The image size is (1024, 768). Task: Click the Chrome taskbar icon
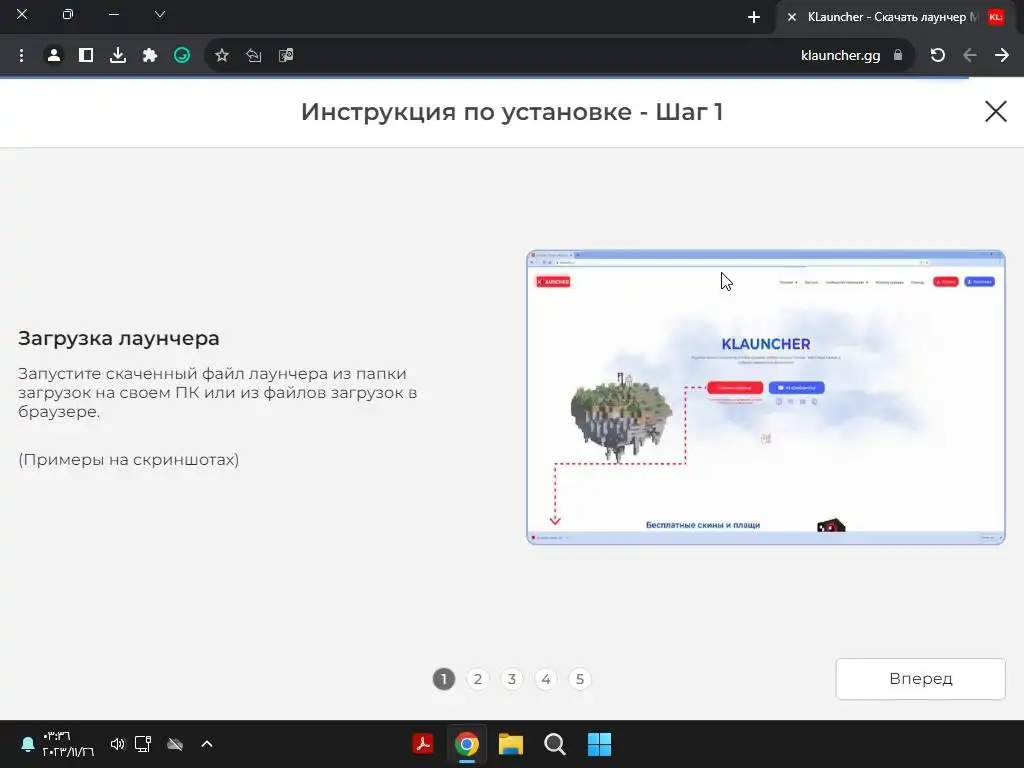pos(467,744)
